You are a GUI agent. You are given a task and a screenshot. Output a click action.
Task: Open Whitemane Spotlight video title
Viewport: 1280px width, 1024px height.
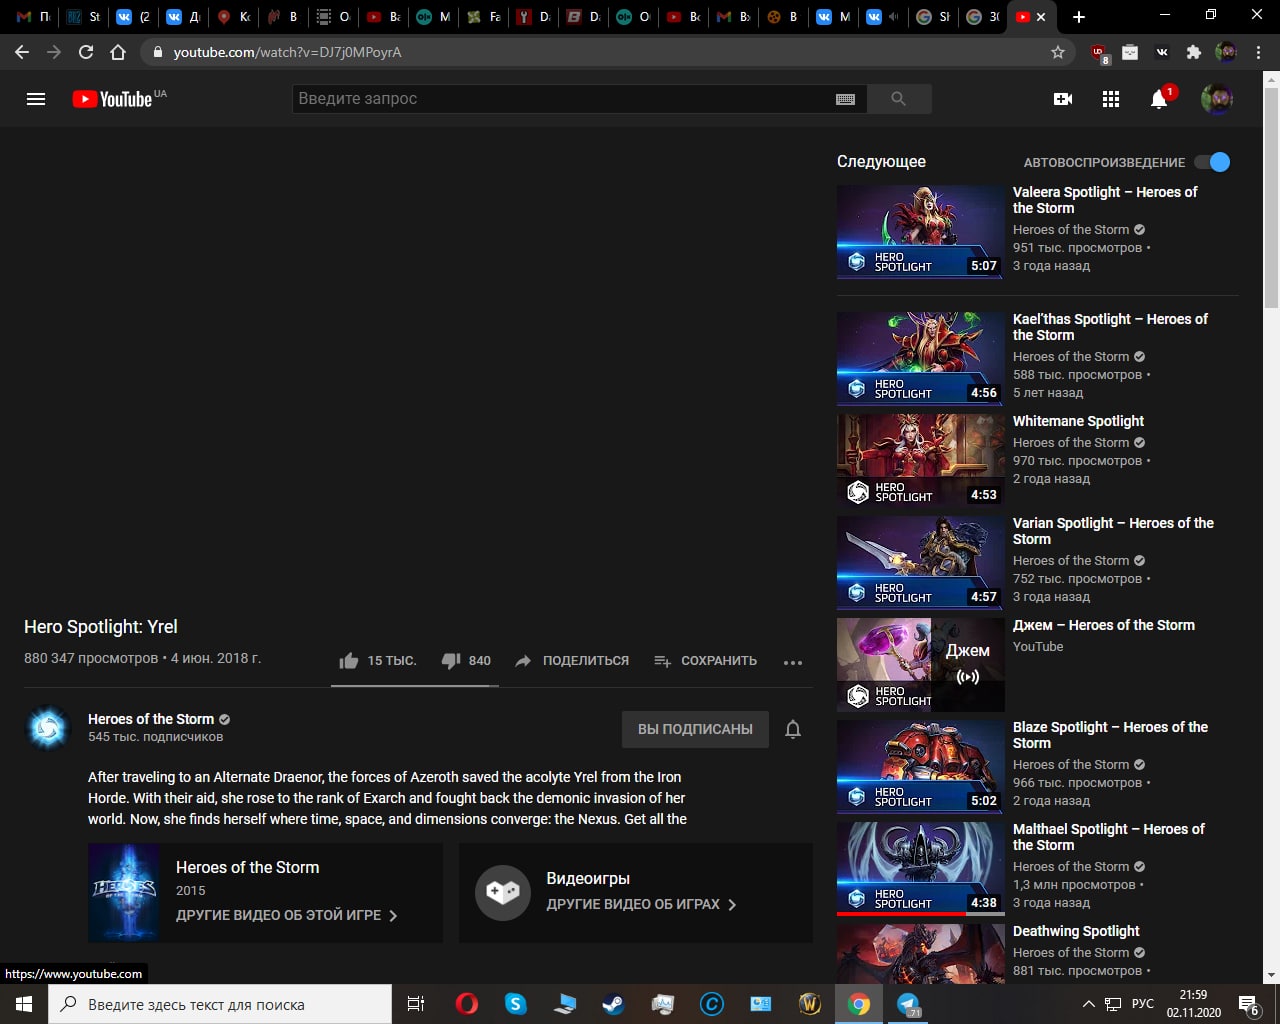coord(1078,421)
